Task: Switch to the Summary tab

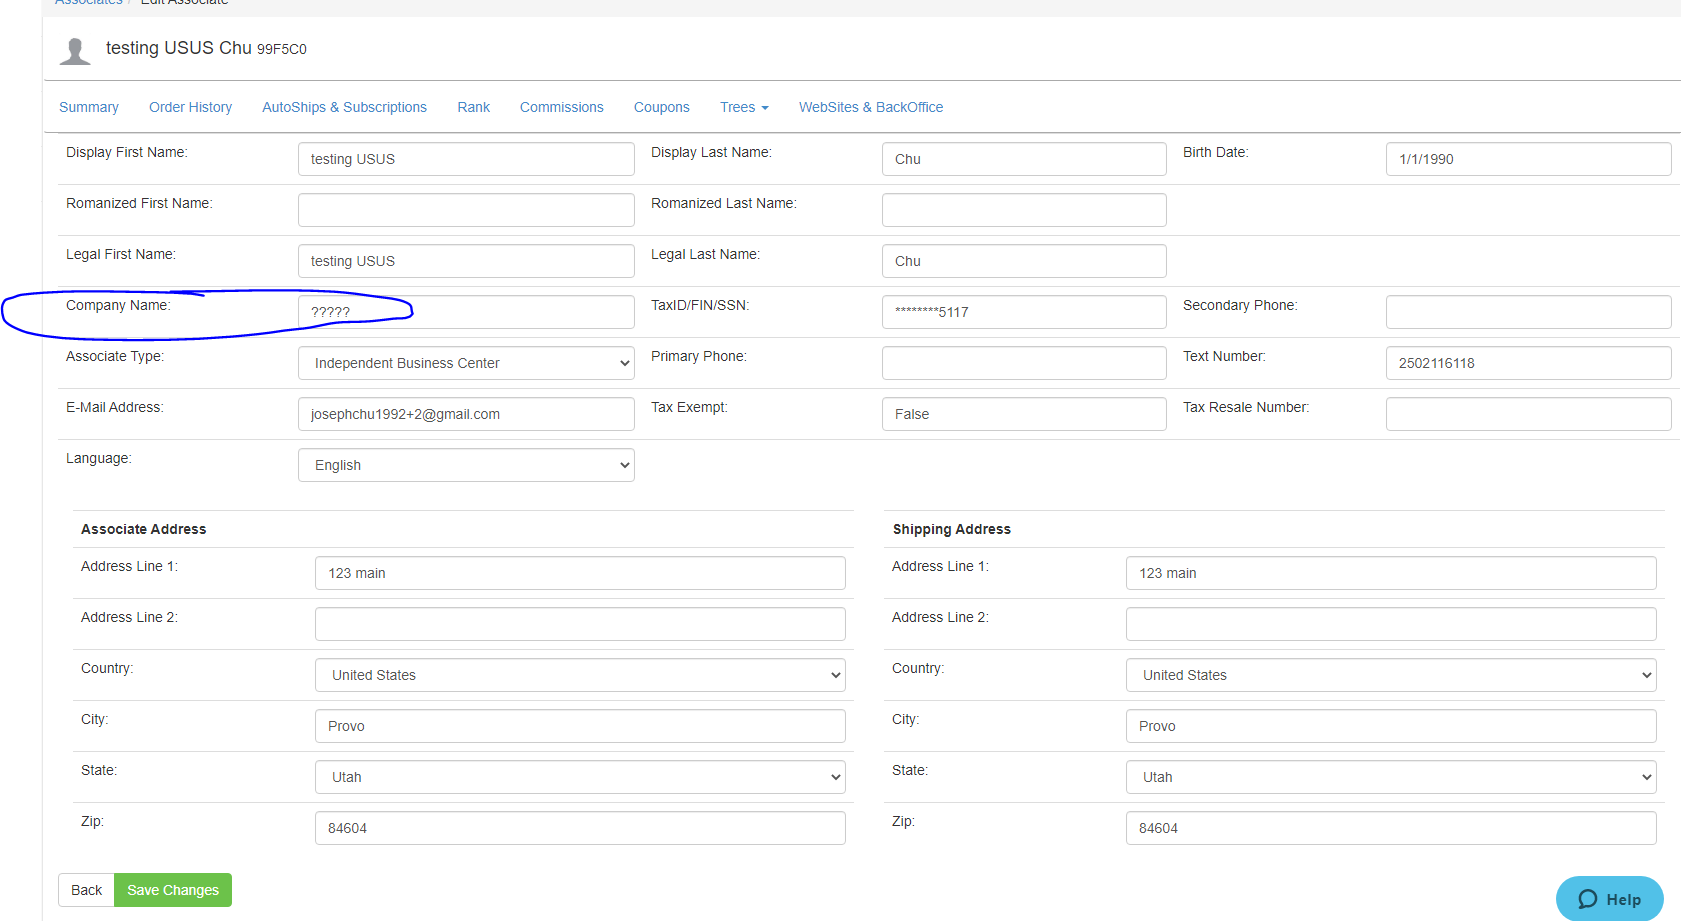Action: tap(88, 107)
